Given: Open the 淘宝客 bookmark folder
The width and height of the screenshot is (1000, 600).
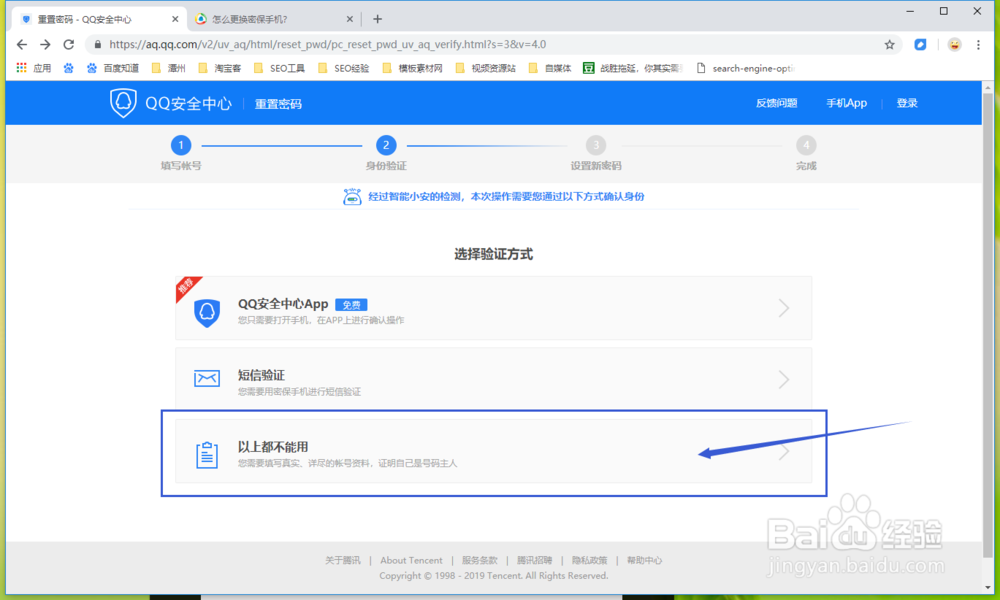Looking at the screenshot, I should [x=220, y=68].
